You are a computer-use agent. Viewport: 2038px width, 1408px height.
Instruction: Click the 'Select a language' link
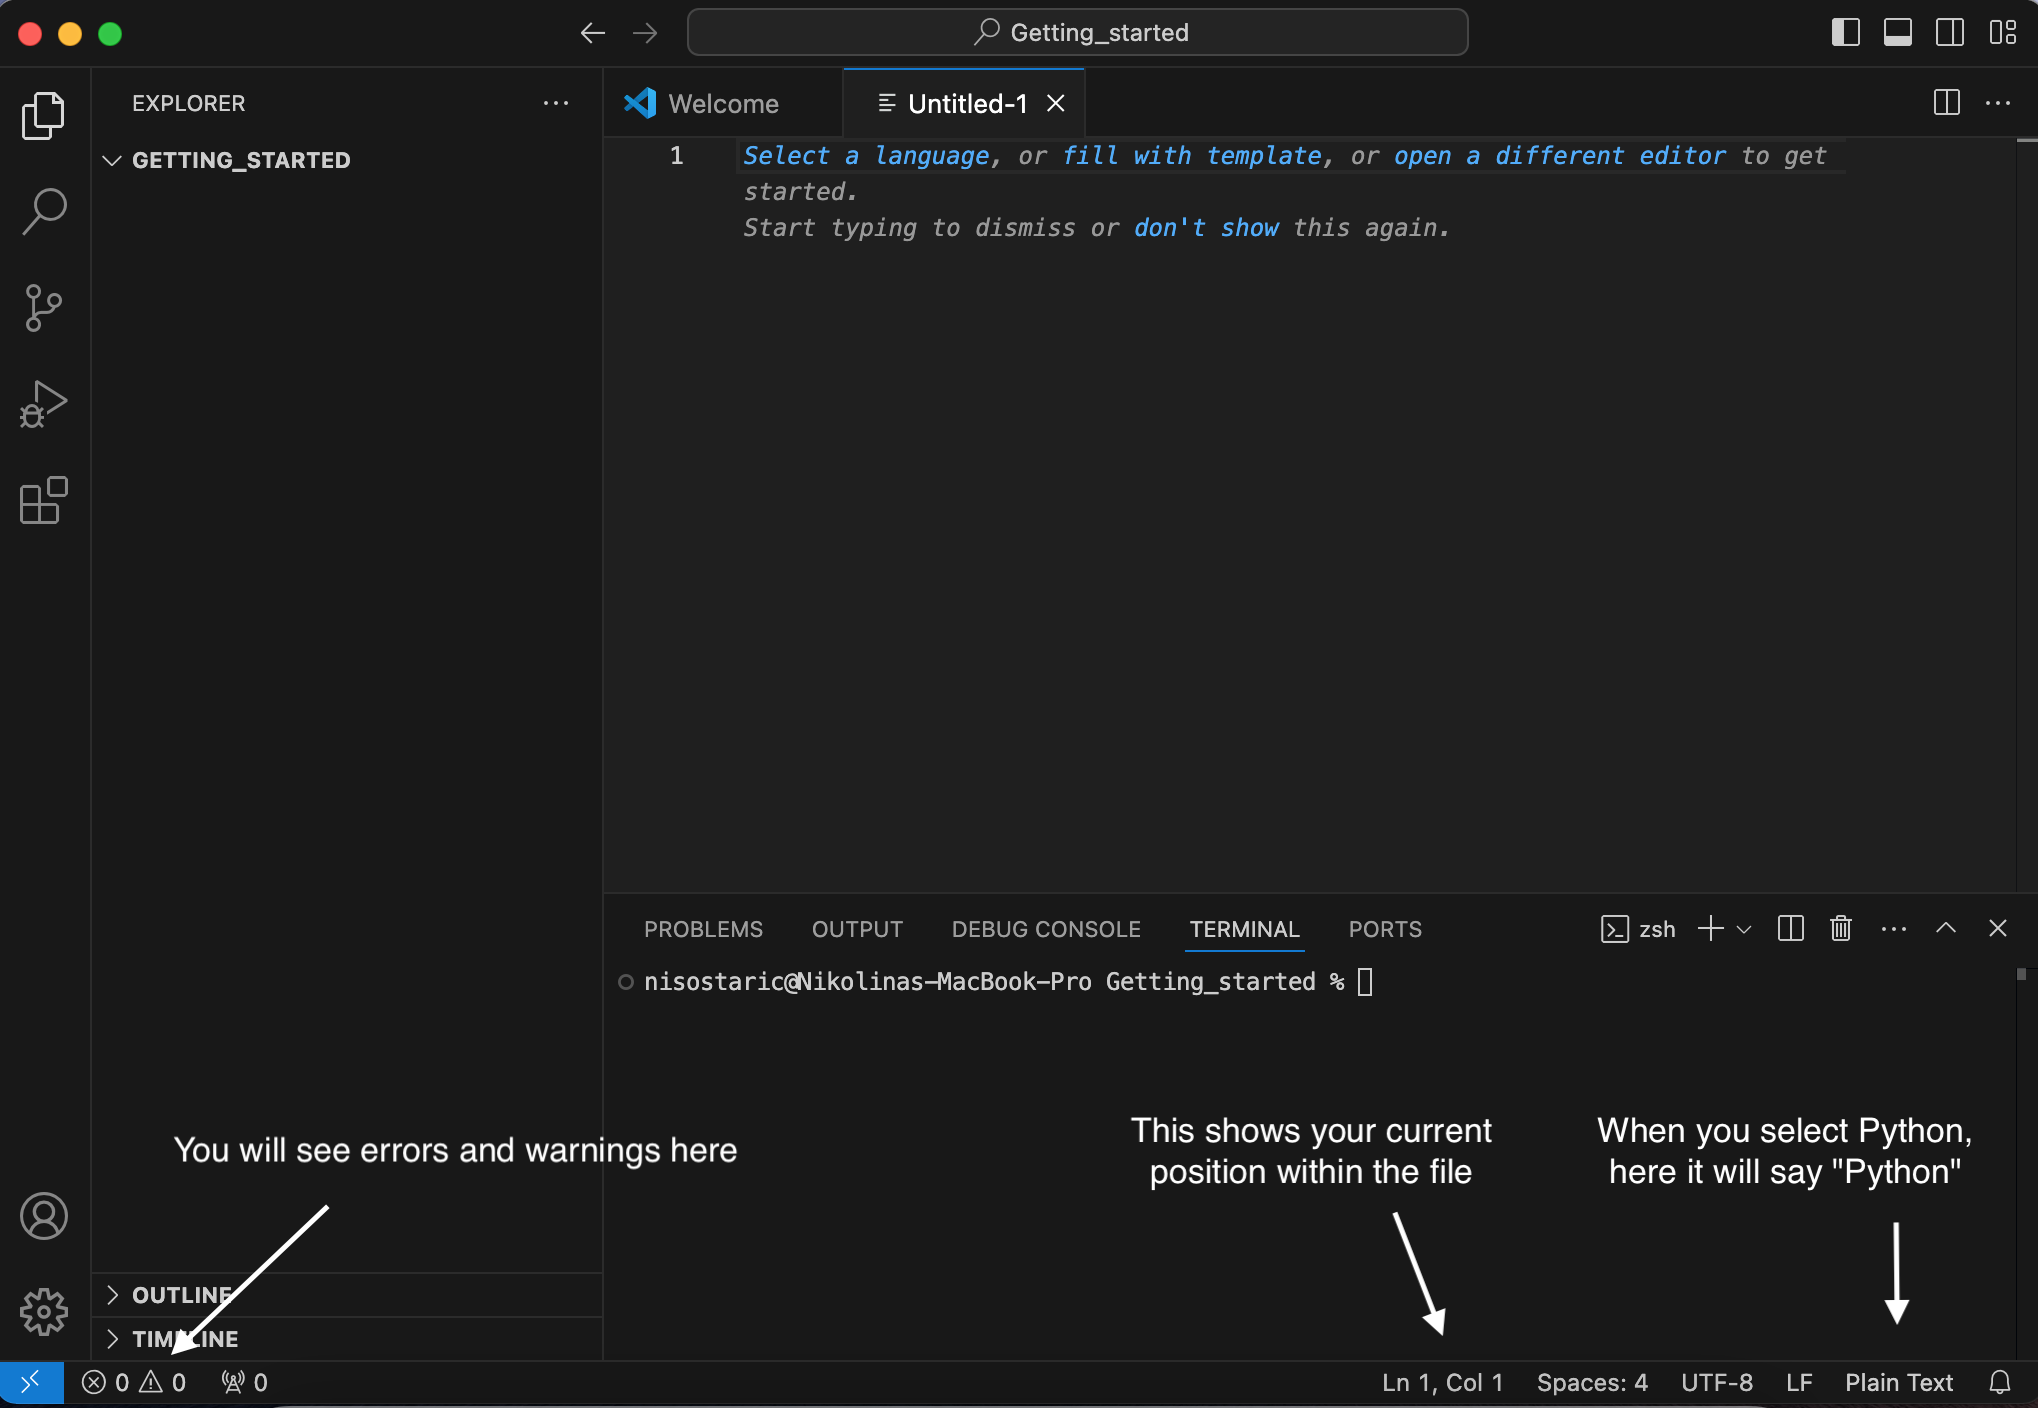point(866,156)
